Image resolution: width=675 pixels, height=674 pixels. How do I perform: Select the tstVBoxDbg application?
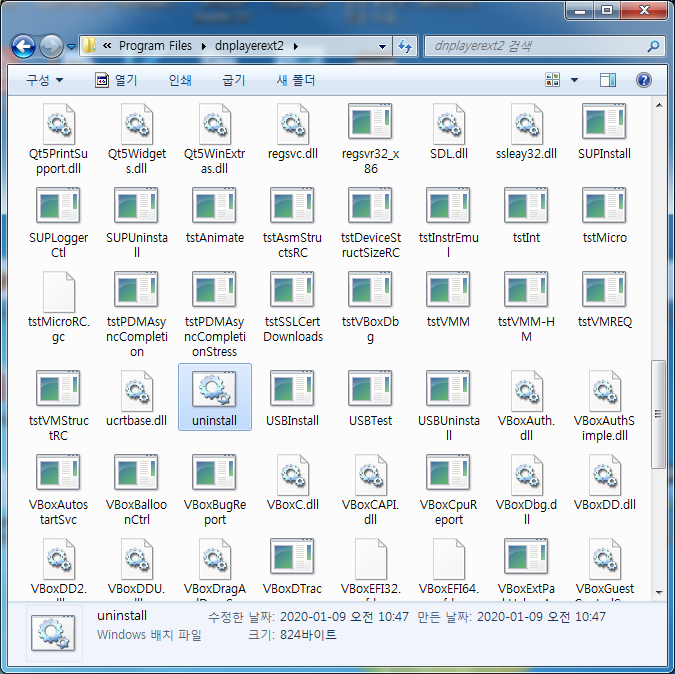coord(370,307)
